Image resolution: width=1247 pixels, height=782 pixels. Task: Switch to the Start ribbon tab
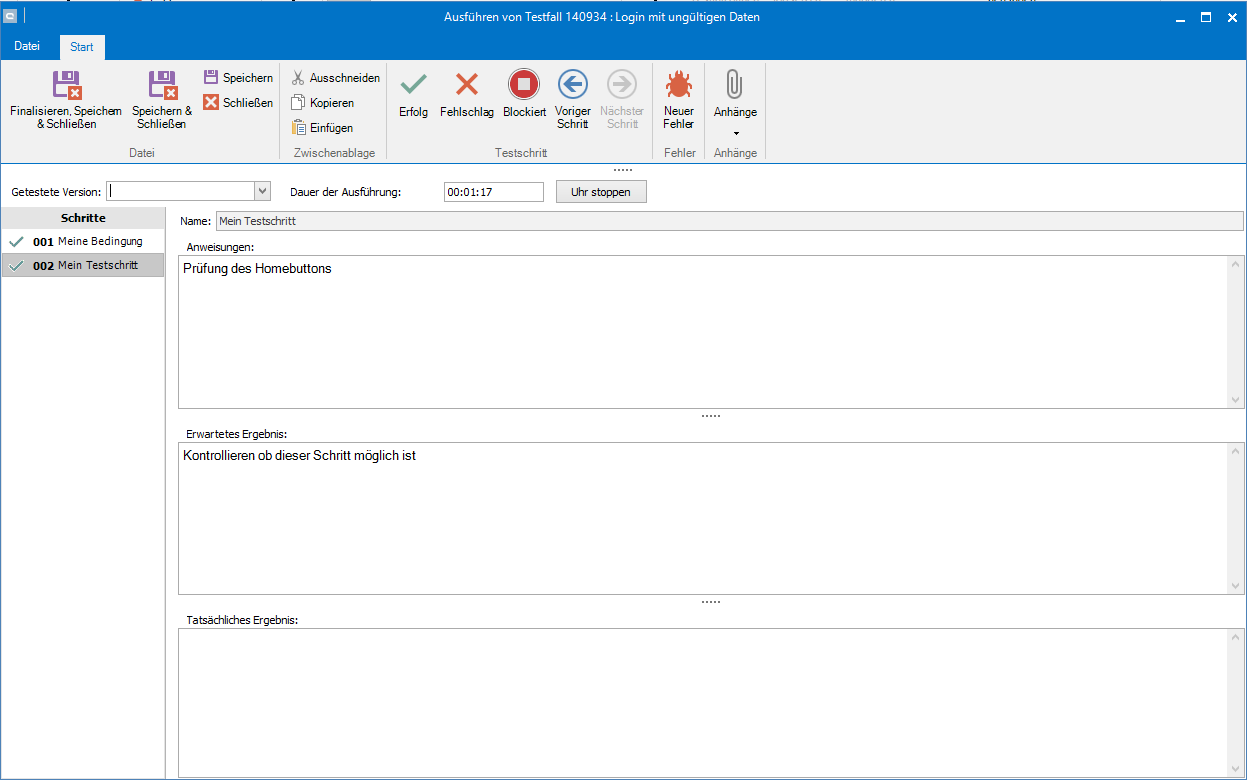tap(82, 47)
